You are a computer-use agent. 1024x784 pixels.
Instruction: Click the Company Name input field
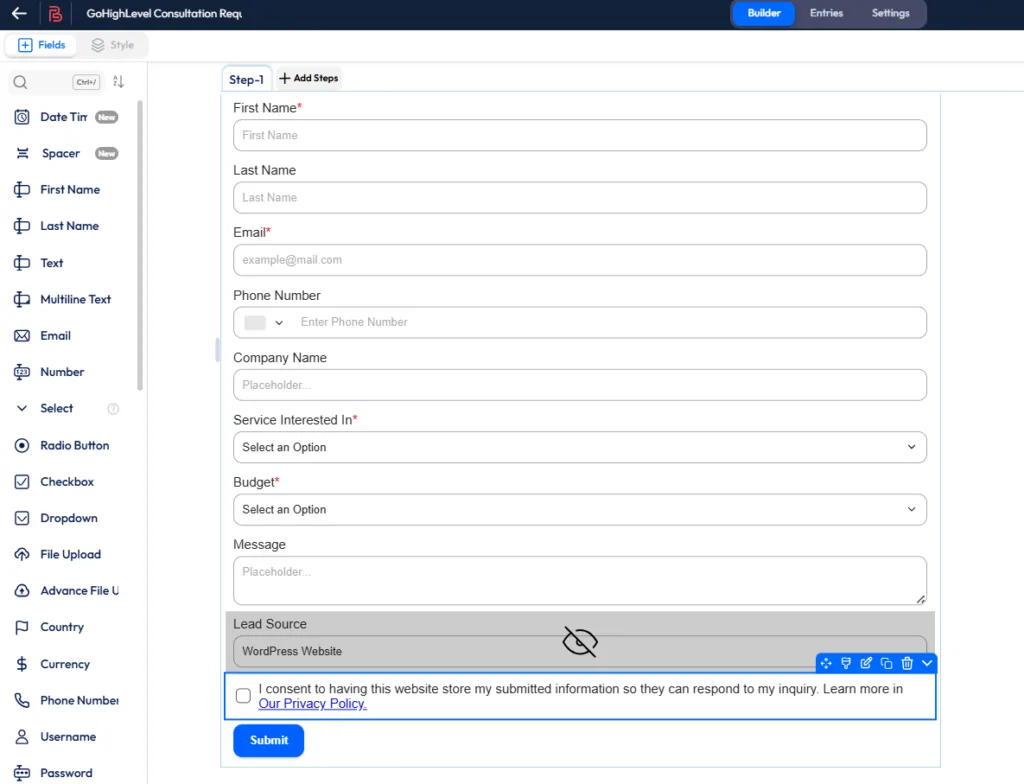(580, 385)
